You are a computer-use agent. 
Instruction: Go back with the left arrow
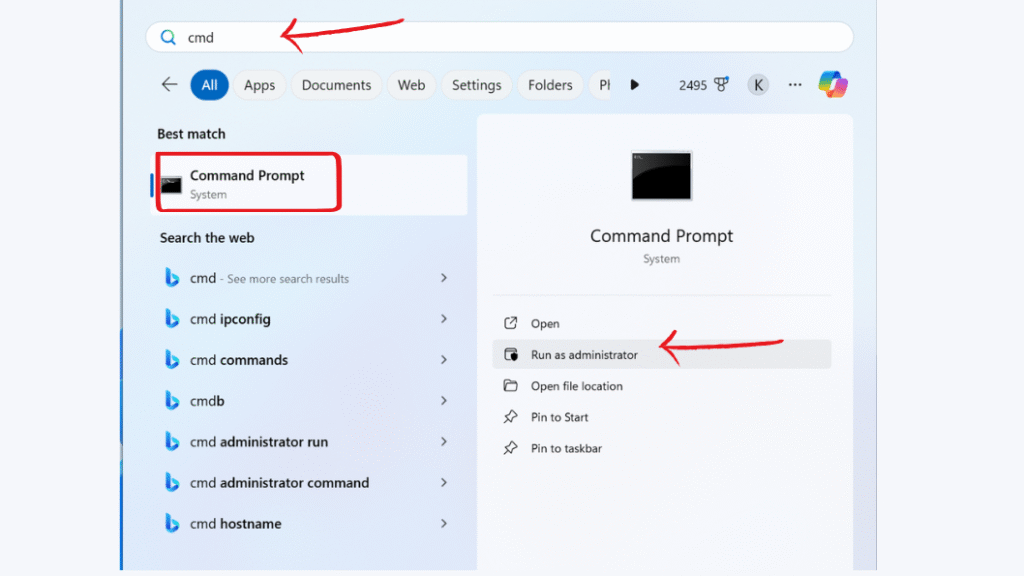point(169,84)
